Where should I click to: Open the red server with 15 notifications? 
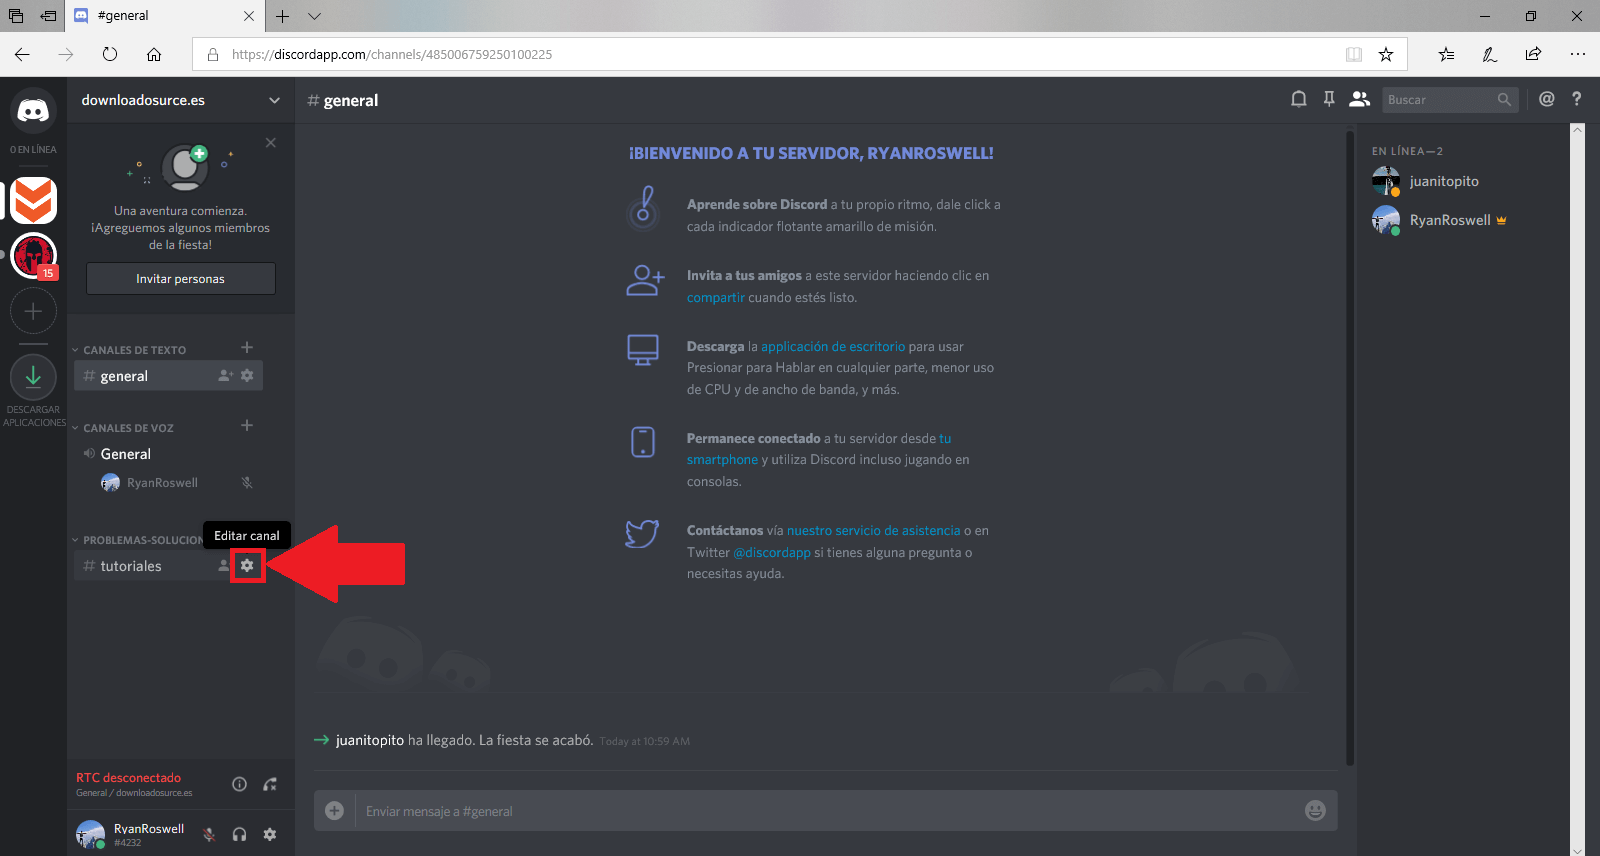point(33,256)
